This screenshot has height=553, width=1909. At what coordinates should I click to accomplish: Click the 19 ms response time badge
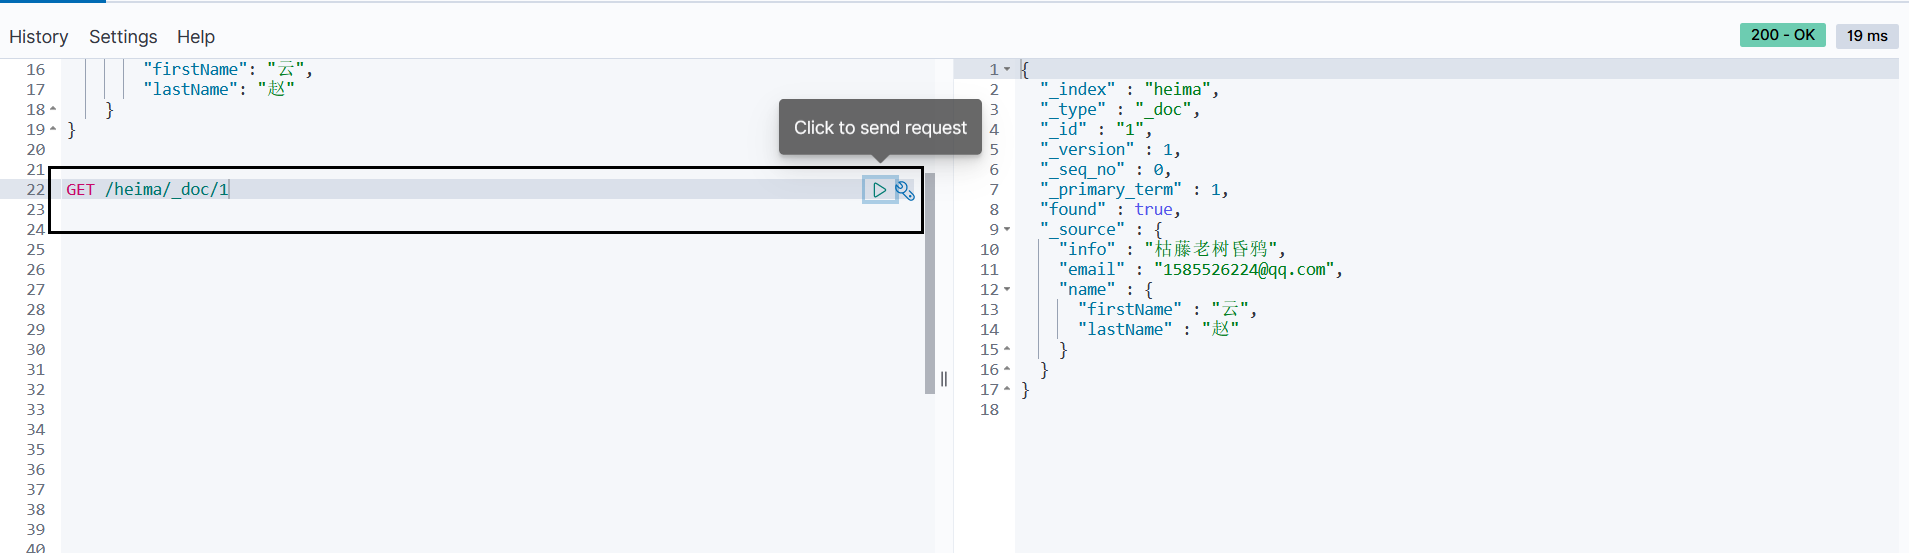click(x=1867, y=36)
